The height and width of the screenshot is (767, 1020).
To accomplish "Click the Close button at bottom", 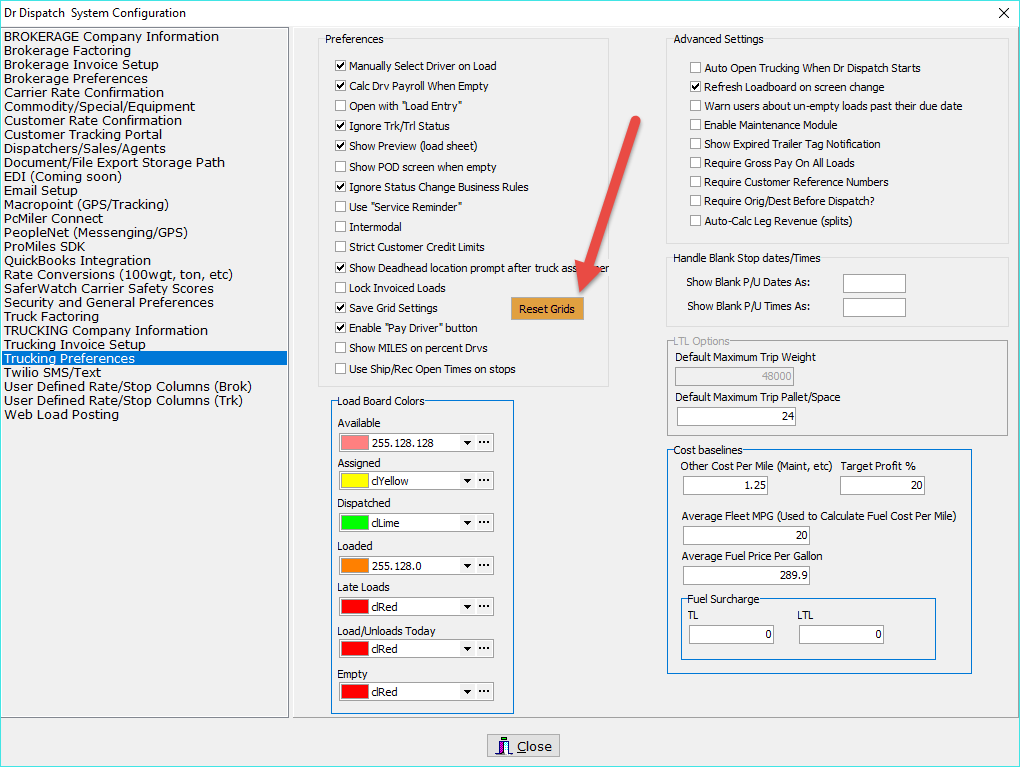I will (523, 746).
